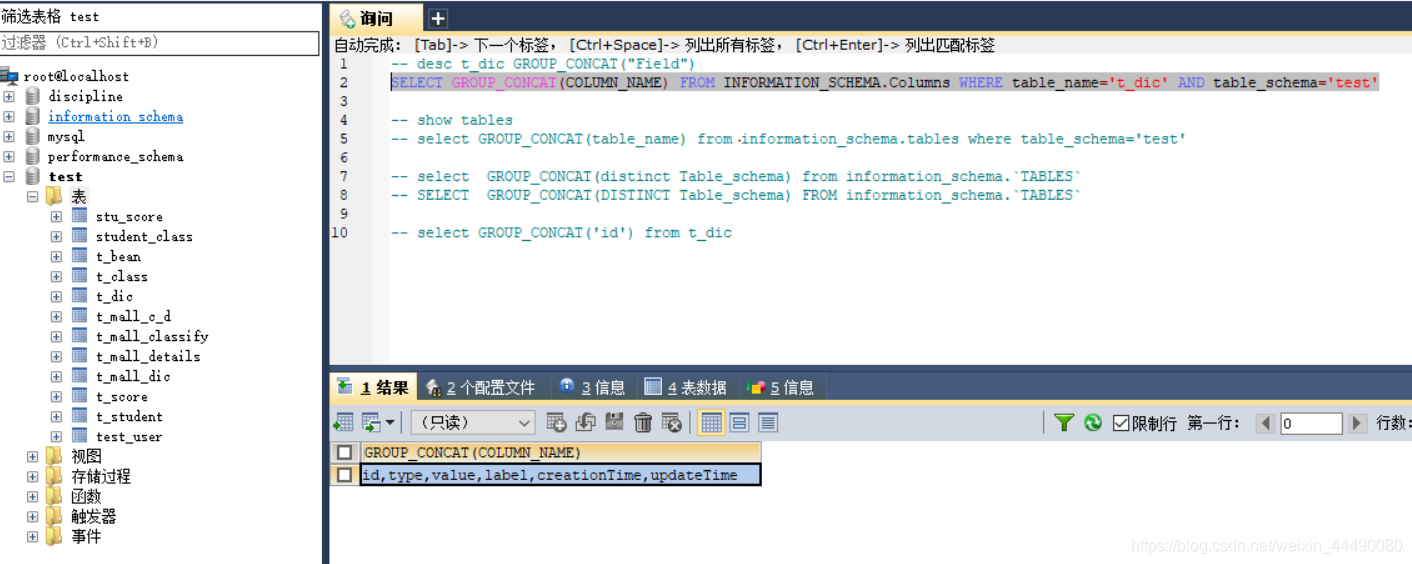The height and width of the screenshot is (564, 1412).
Task: Switch to grid view mode
Action: (711, 423)
